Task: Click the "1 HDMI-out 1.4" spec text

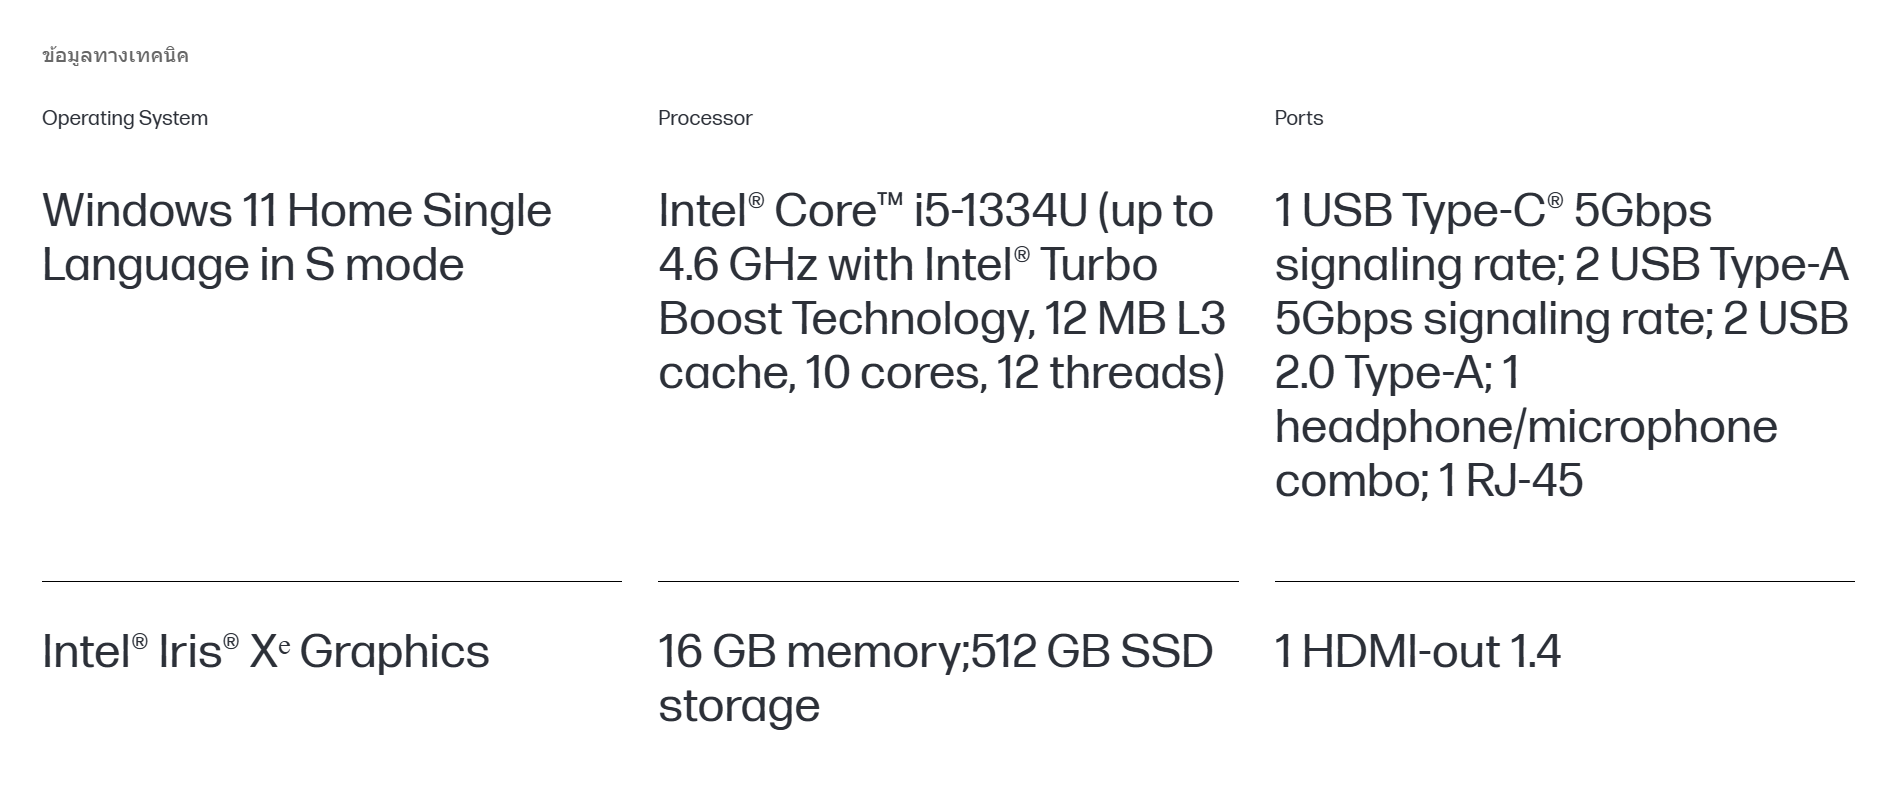Action: point(1417,652)
